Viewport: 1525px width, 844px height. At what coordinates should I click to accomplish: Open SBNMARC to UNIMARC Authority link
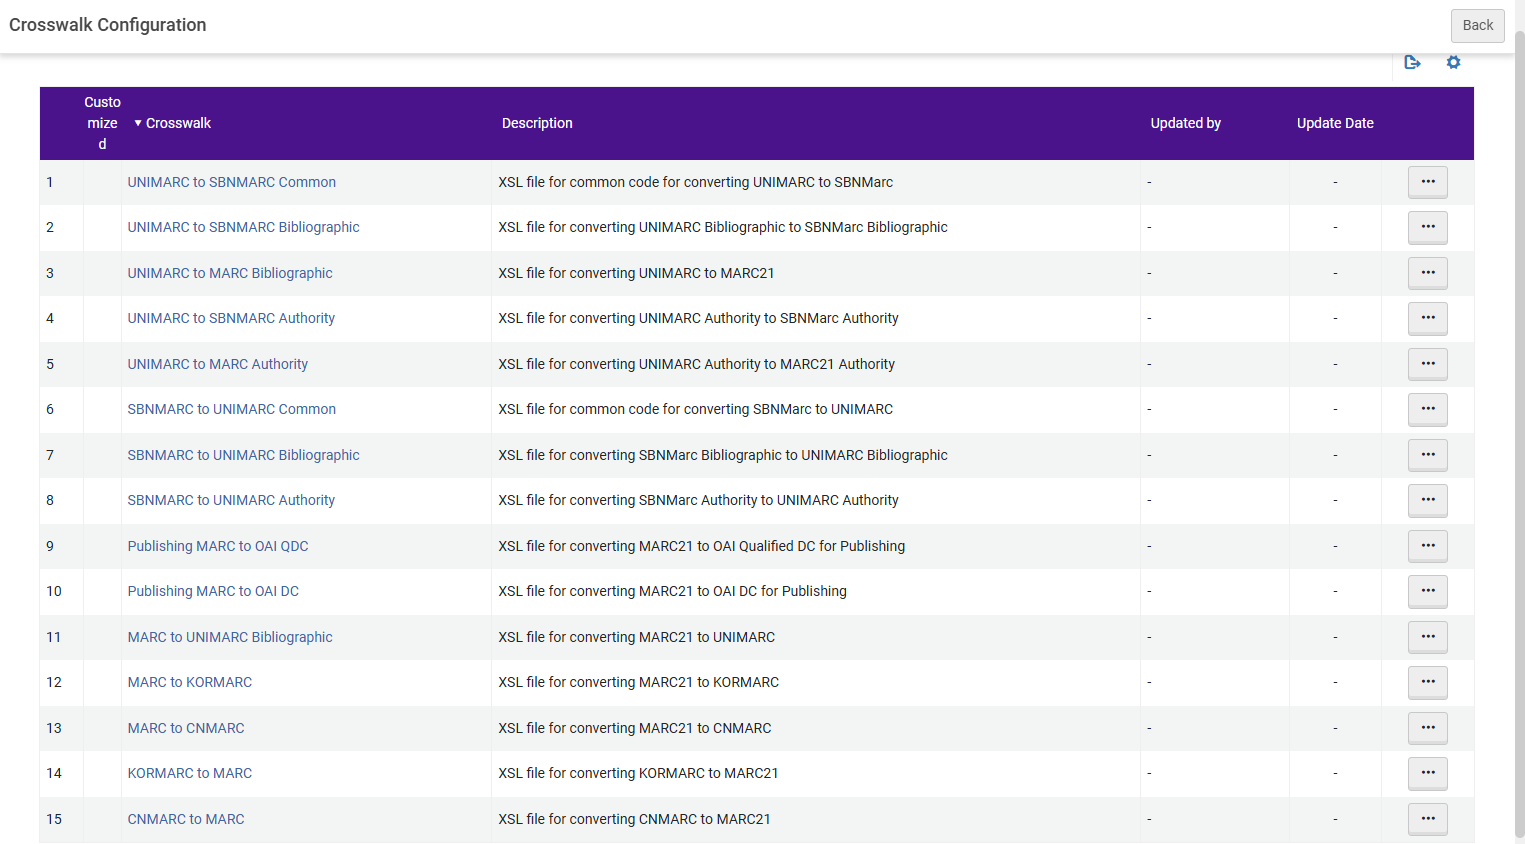point(231,500)
